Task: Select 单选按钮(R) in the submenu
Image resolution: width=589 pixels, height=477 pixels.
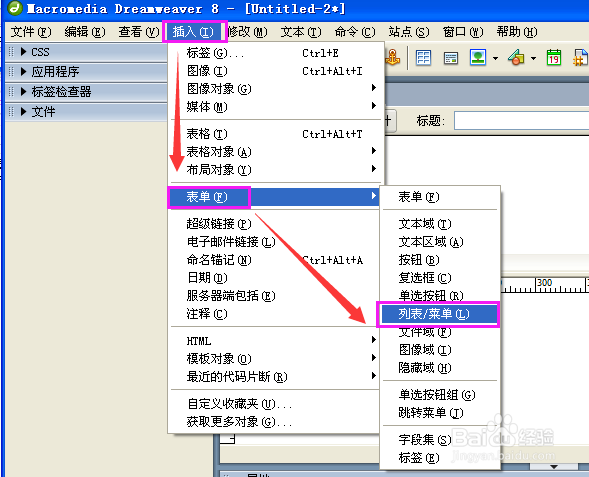Action: point(440,296)
